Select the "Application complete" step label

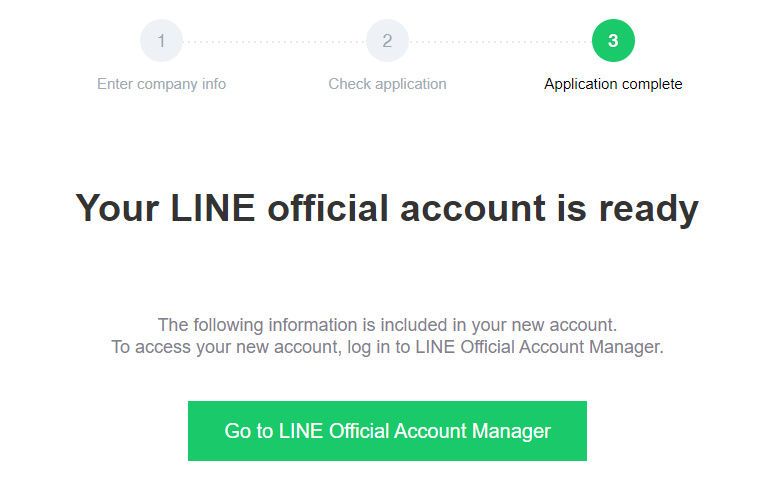(613, 84)
